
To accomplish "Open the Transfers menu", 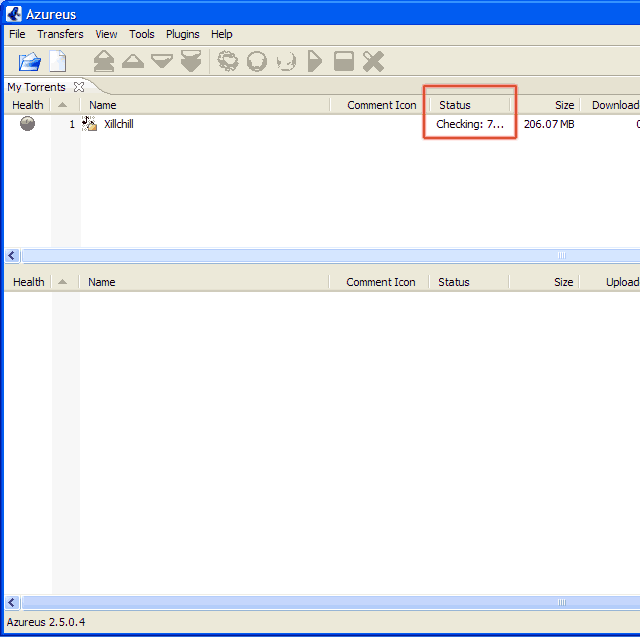I will tap(60, 34).
